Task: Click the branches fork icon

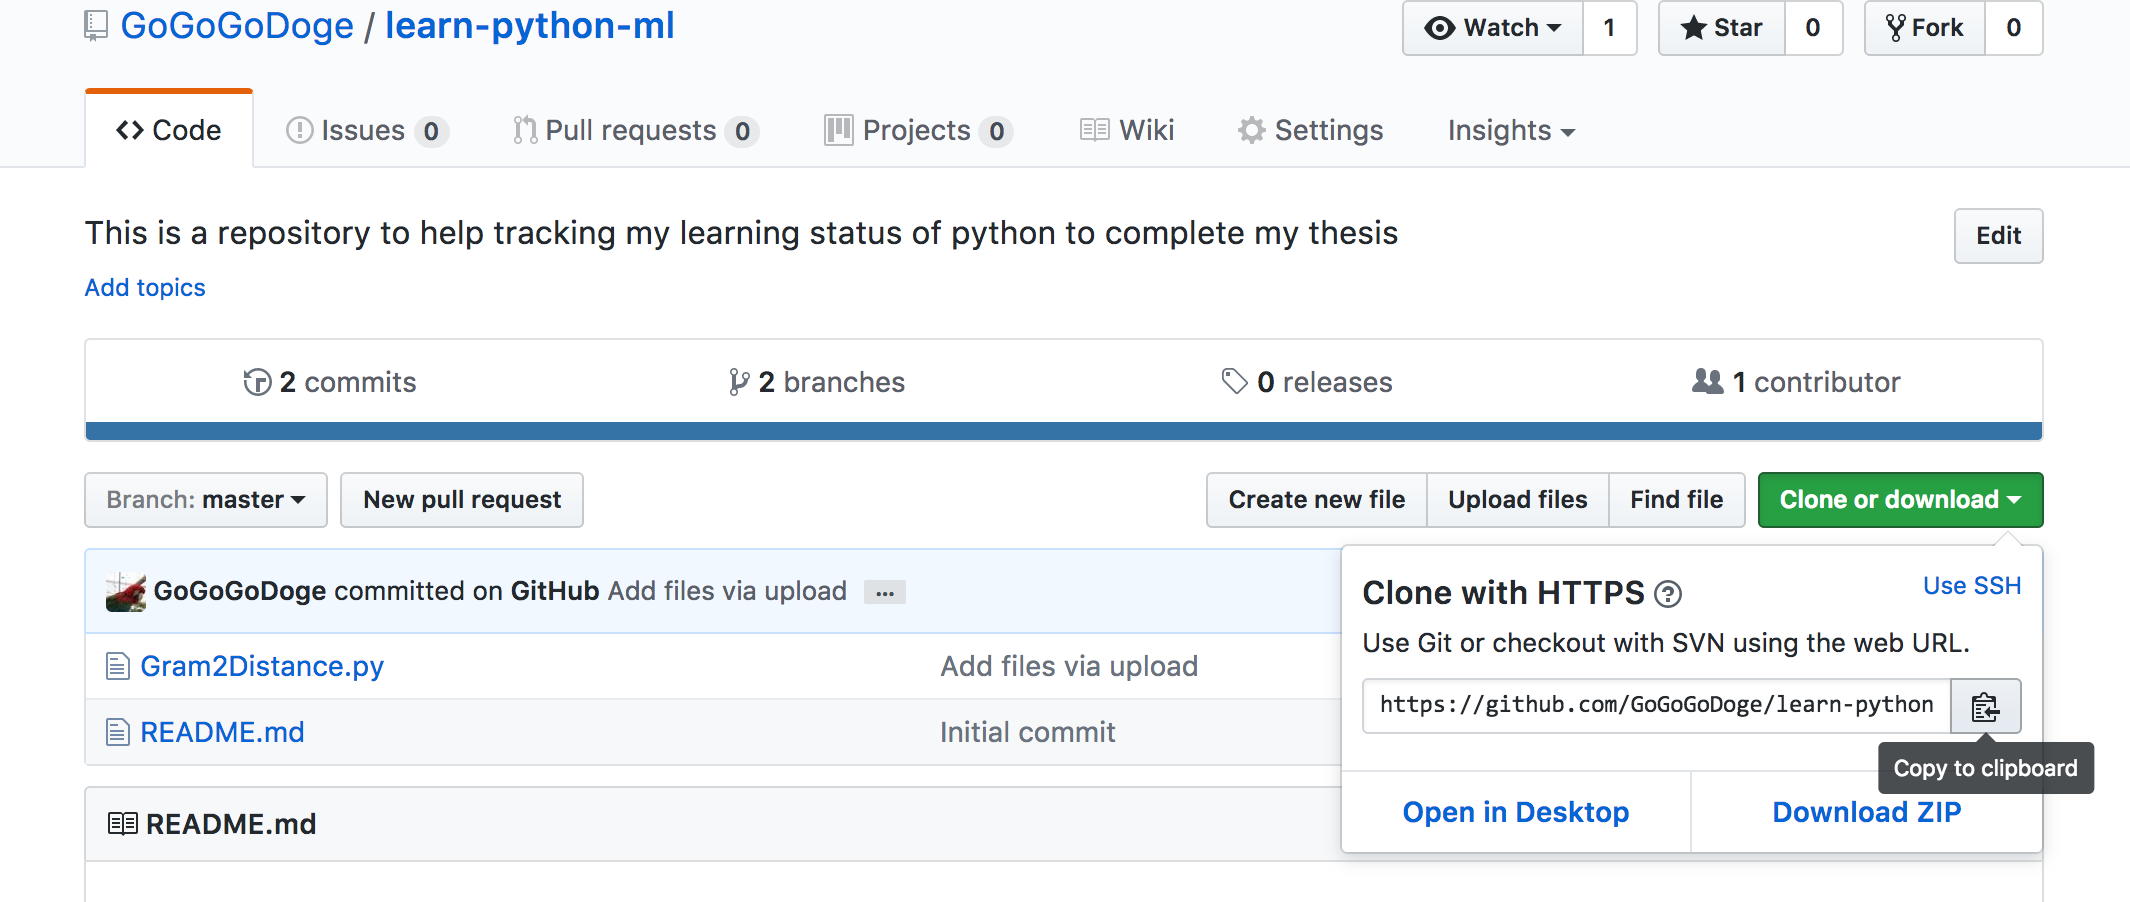Action: point(739,382)
